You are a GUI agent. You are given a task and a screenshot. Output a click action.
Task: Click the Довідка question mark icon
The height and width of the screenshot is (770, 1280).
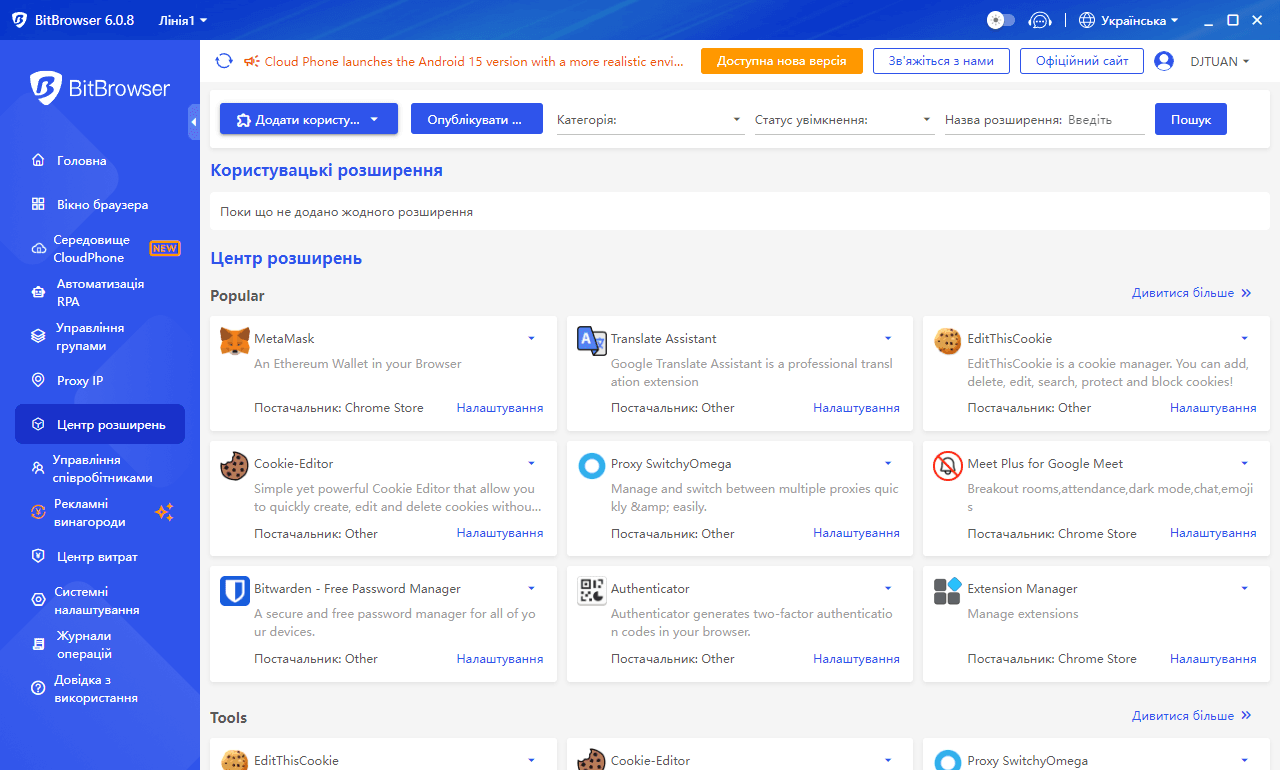pyautogui.click(x=38, y=688)
